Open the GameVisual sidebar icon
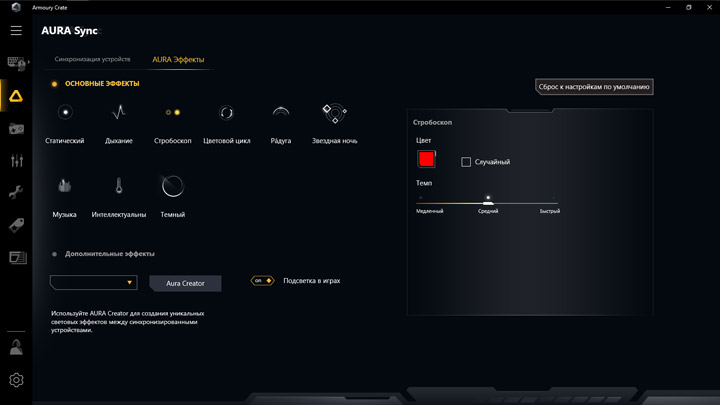Screen dimensions: 720x405 pos(17,129)
